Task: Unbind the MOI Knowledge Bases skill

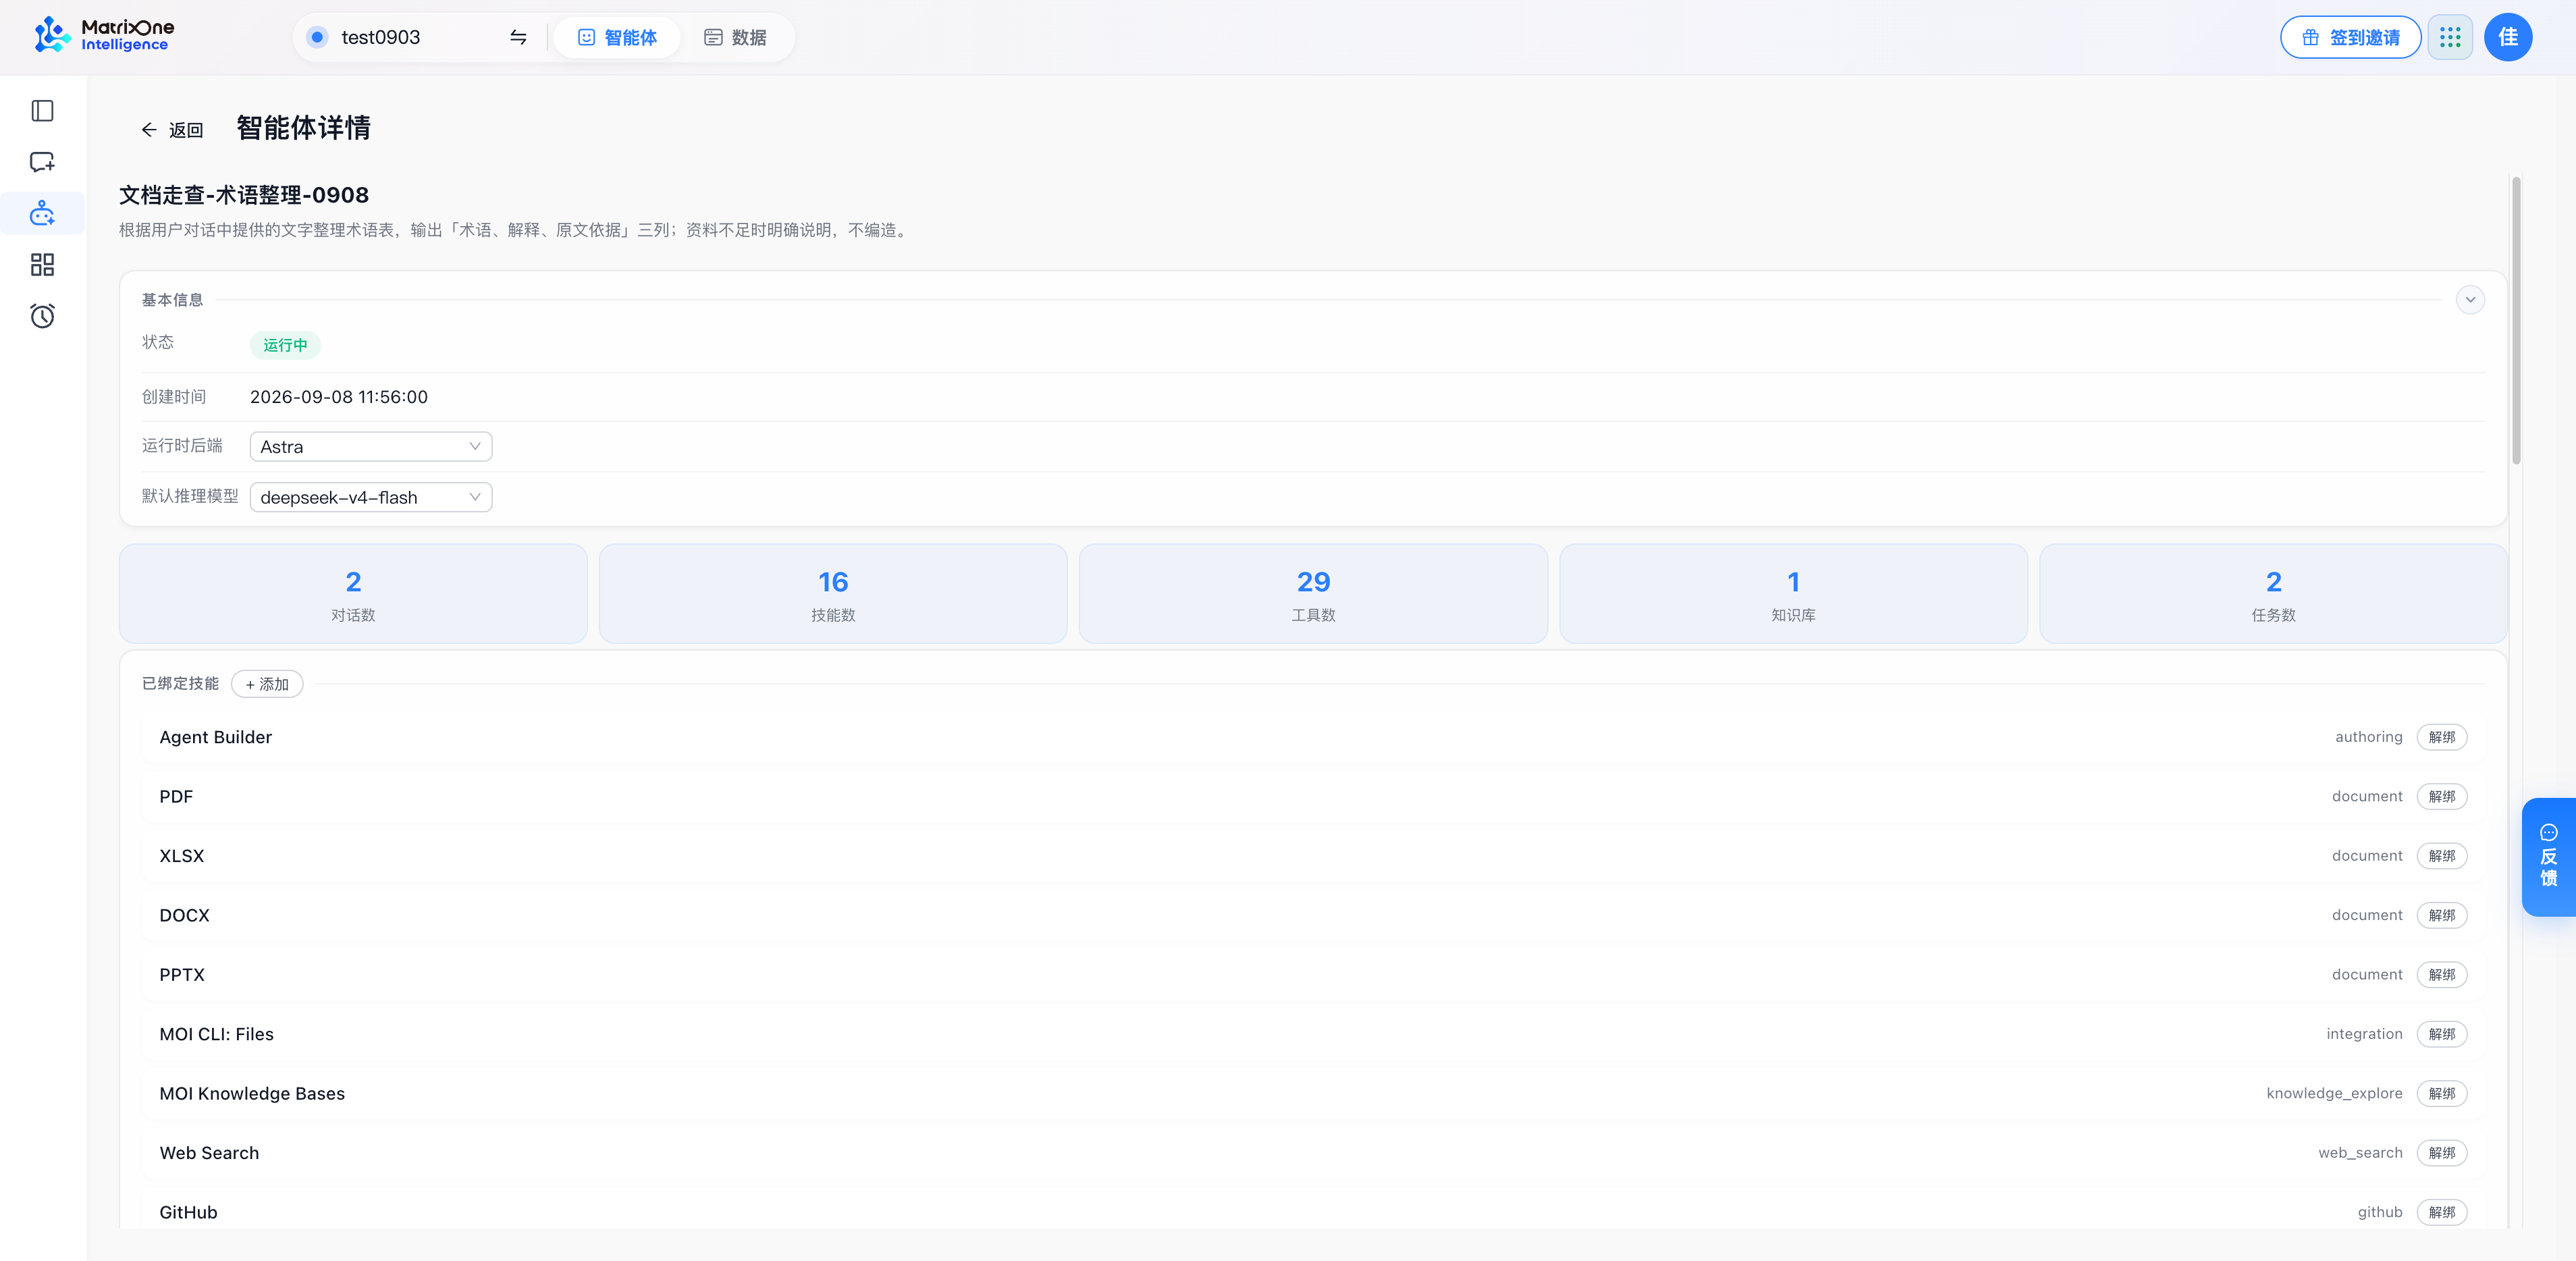Action: point(2442,1094)
